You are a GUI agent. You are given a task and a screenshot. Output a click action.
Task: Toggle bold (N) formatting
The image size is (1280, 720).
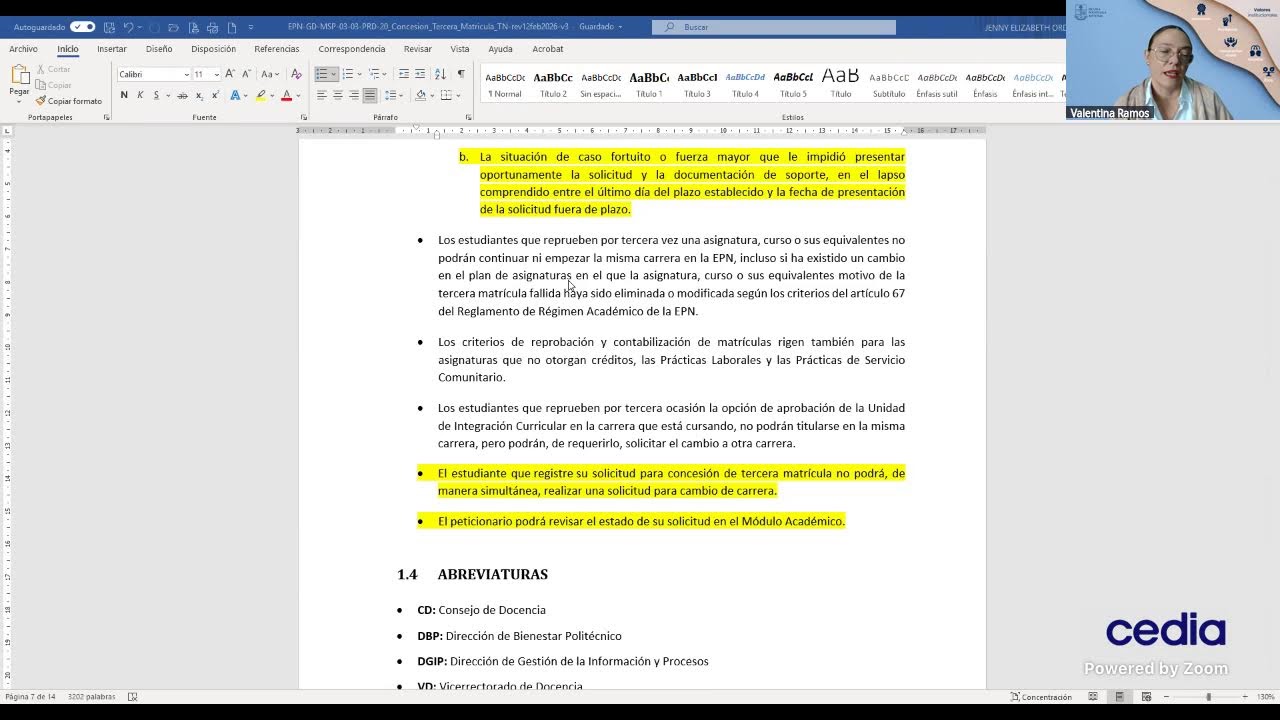click(124, 95)
